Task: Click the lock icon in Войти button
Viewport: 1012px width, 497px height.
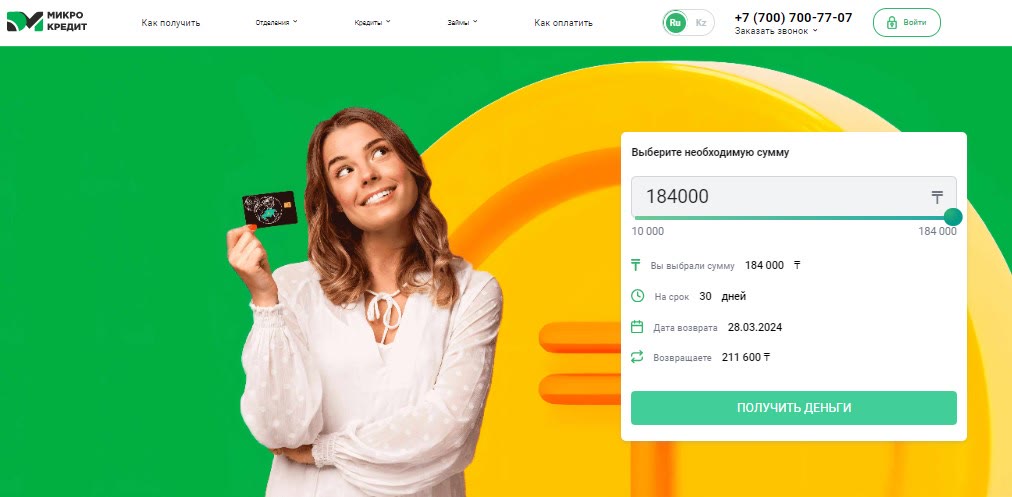Action: tap(892, 23)
